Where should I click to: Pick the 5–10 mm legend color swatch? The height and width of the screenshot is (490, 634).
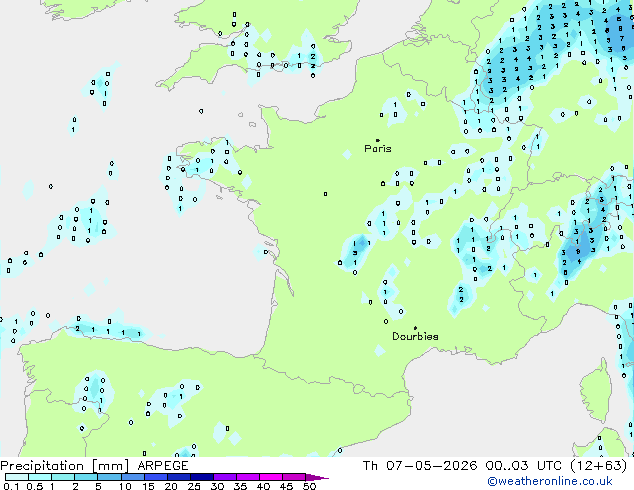coord(110,477)
